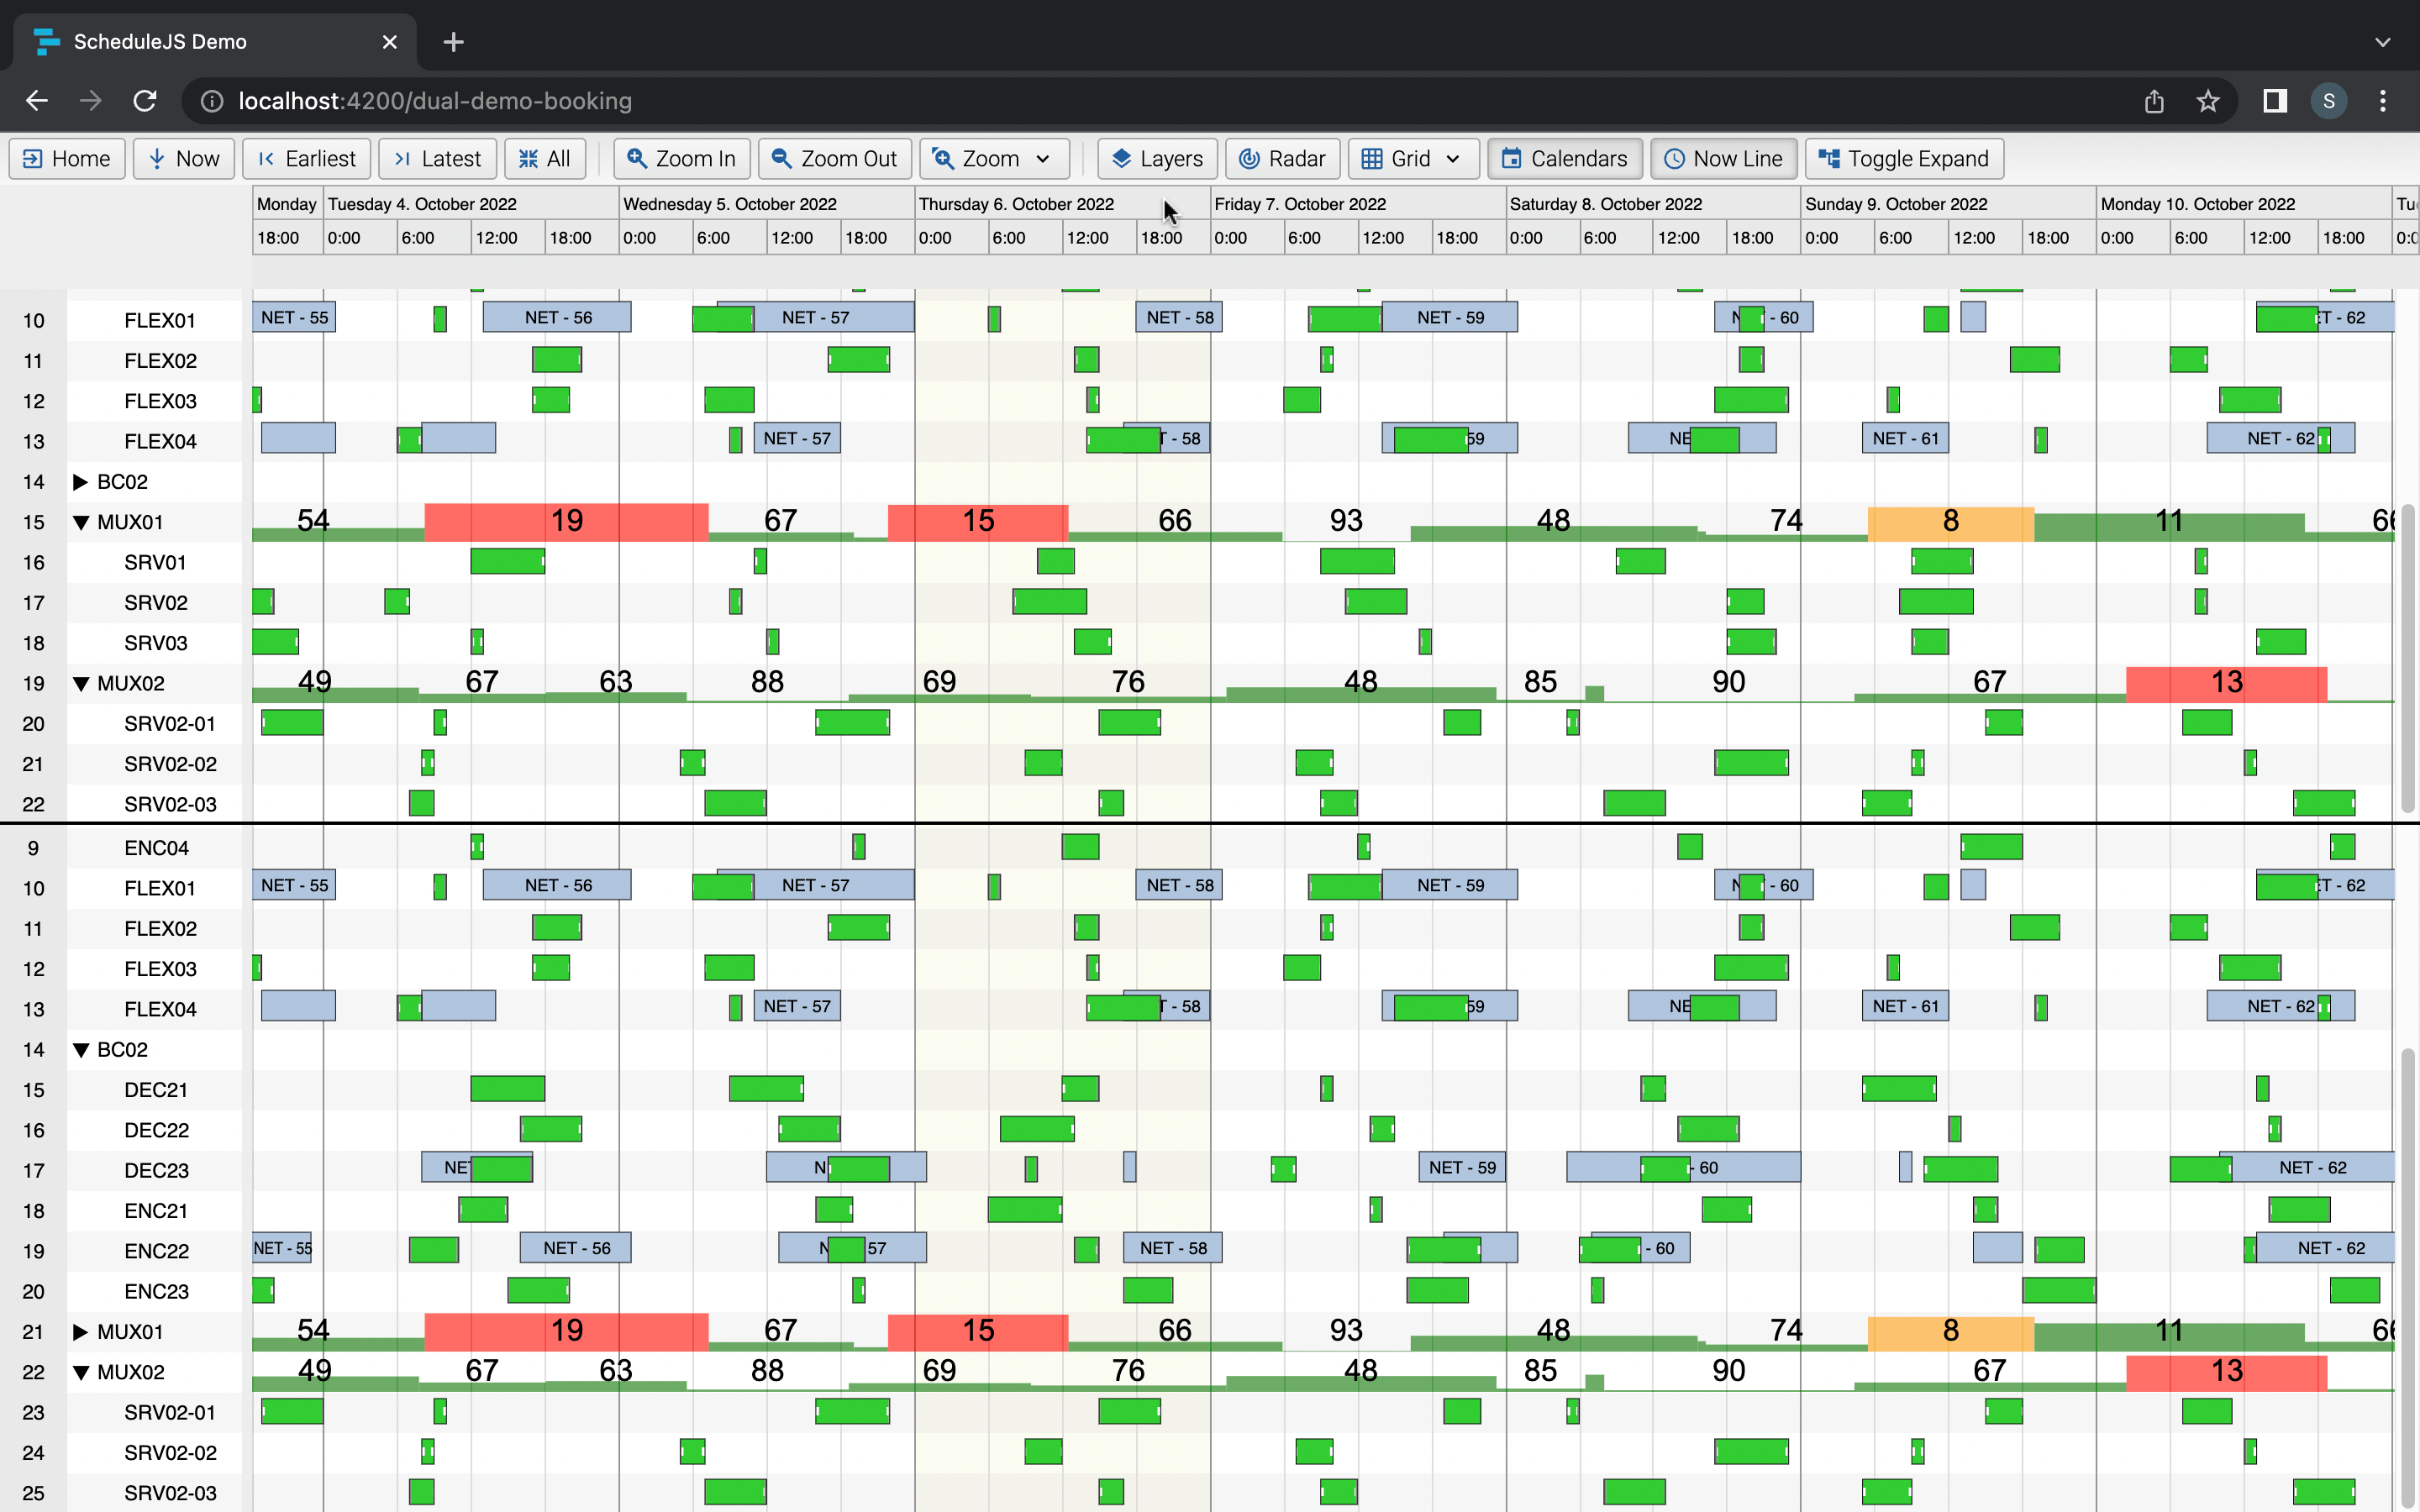This screenshot has width=2420, height=1512.
Task: Reload the page
Action: 145,100
